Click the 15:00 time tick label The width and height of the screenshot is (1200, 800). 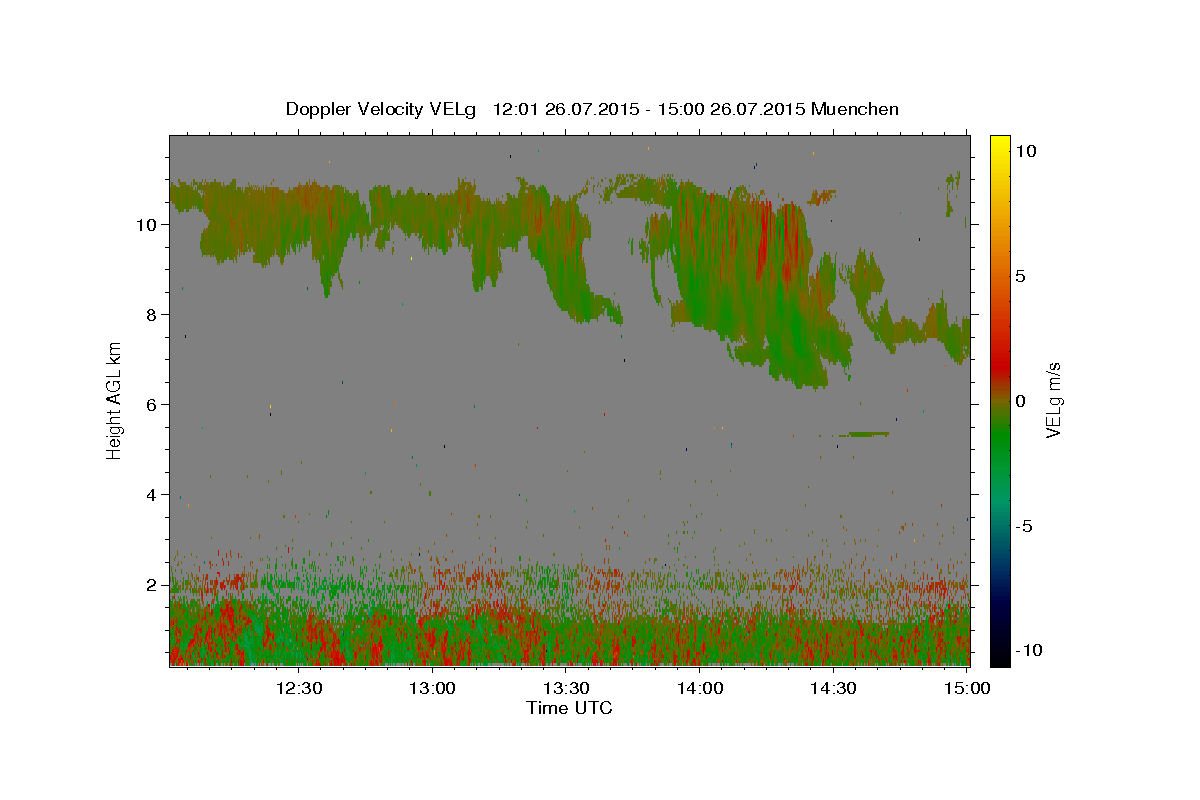(967, 688)
